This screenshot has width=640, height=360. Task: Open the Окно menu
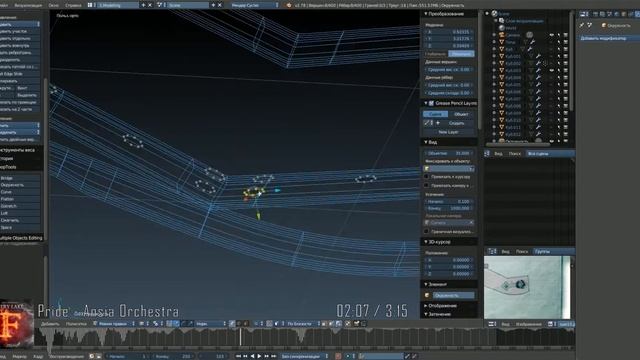click(x=53, y=5)
